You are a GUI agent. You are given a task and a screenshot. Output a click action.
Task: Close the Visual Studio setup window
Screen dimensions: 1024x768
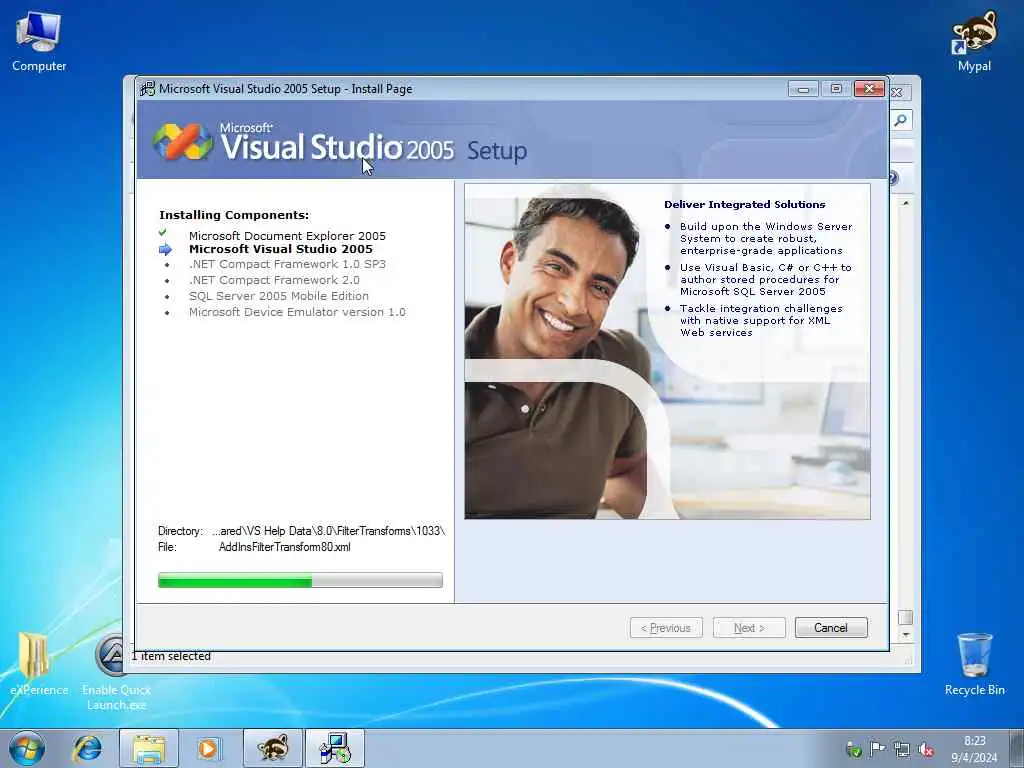[x=869, y=89]
